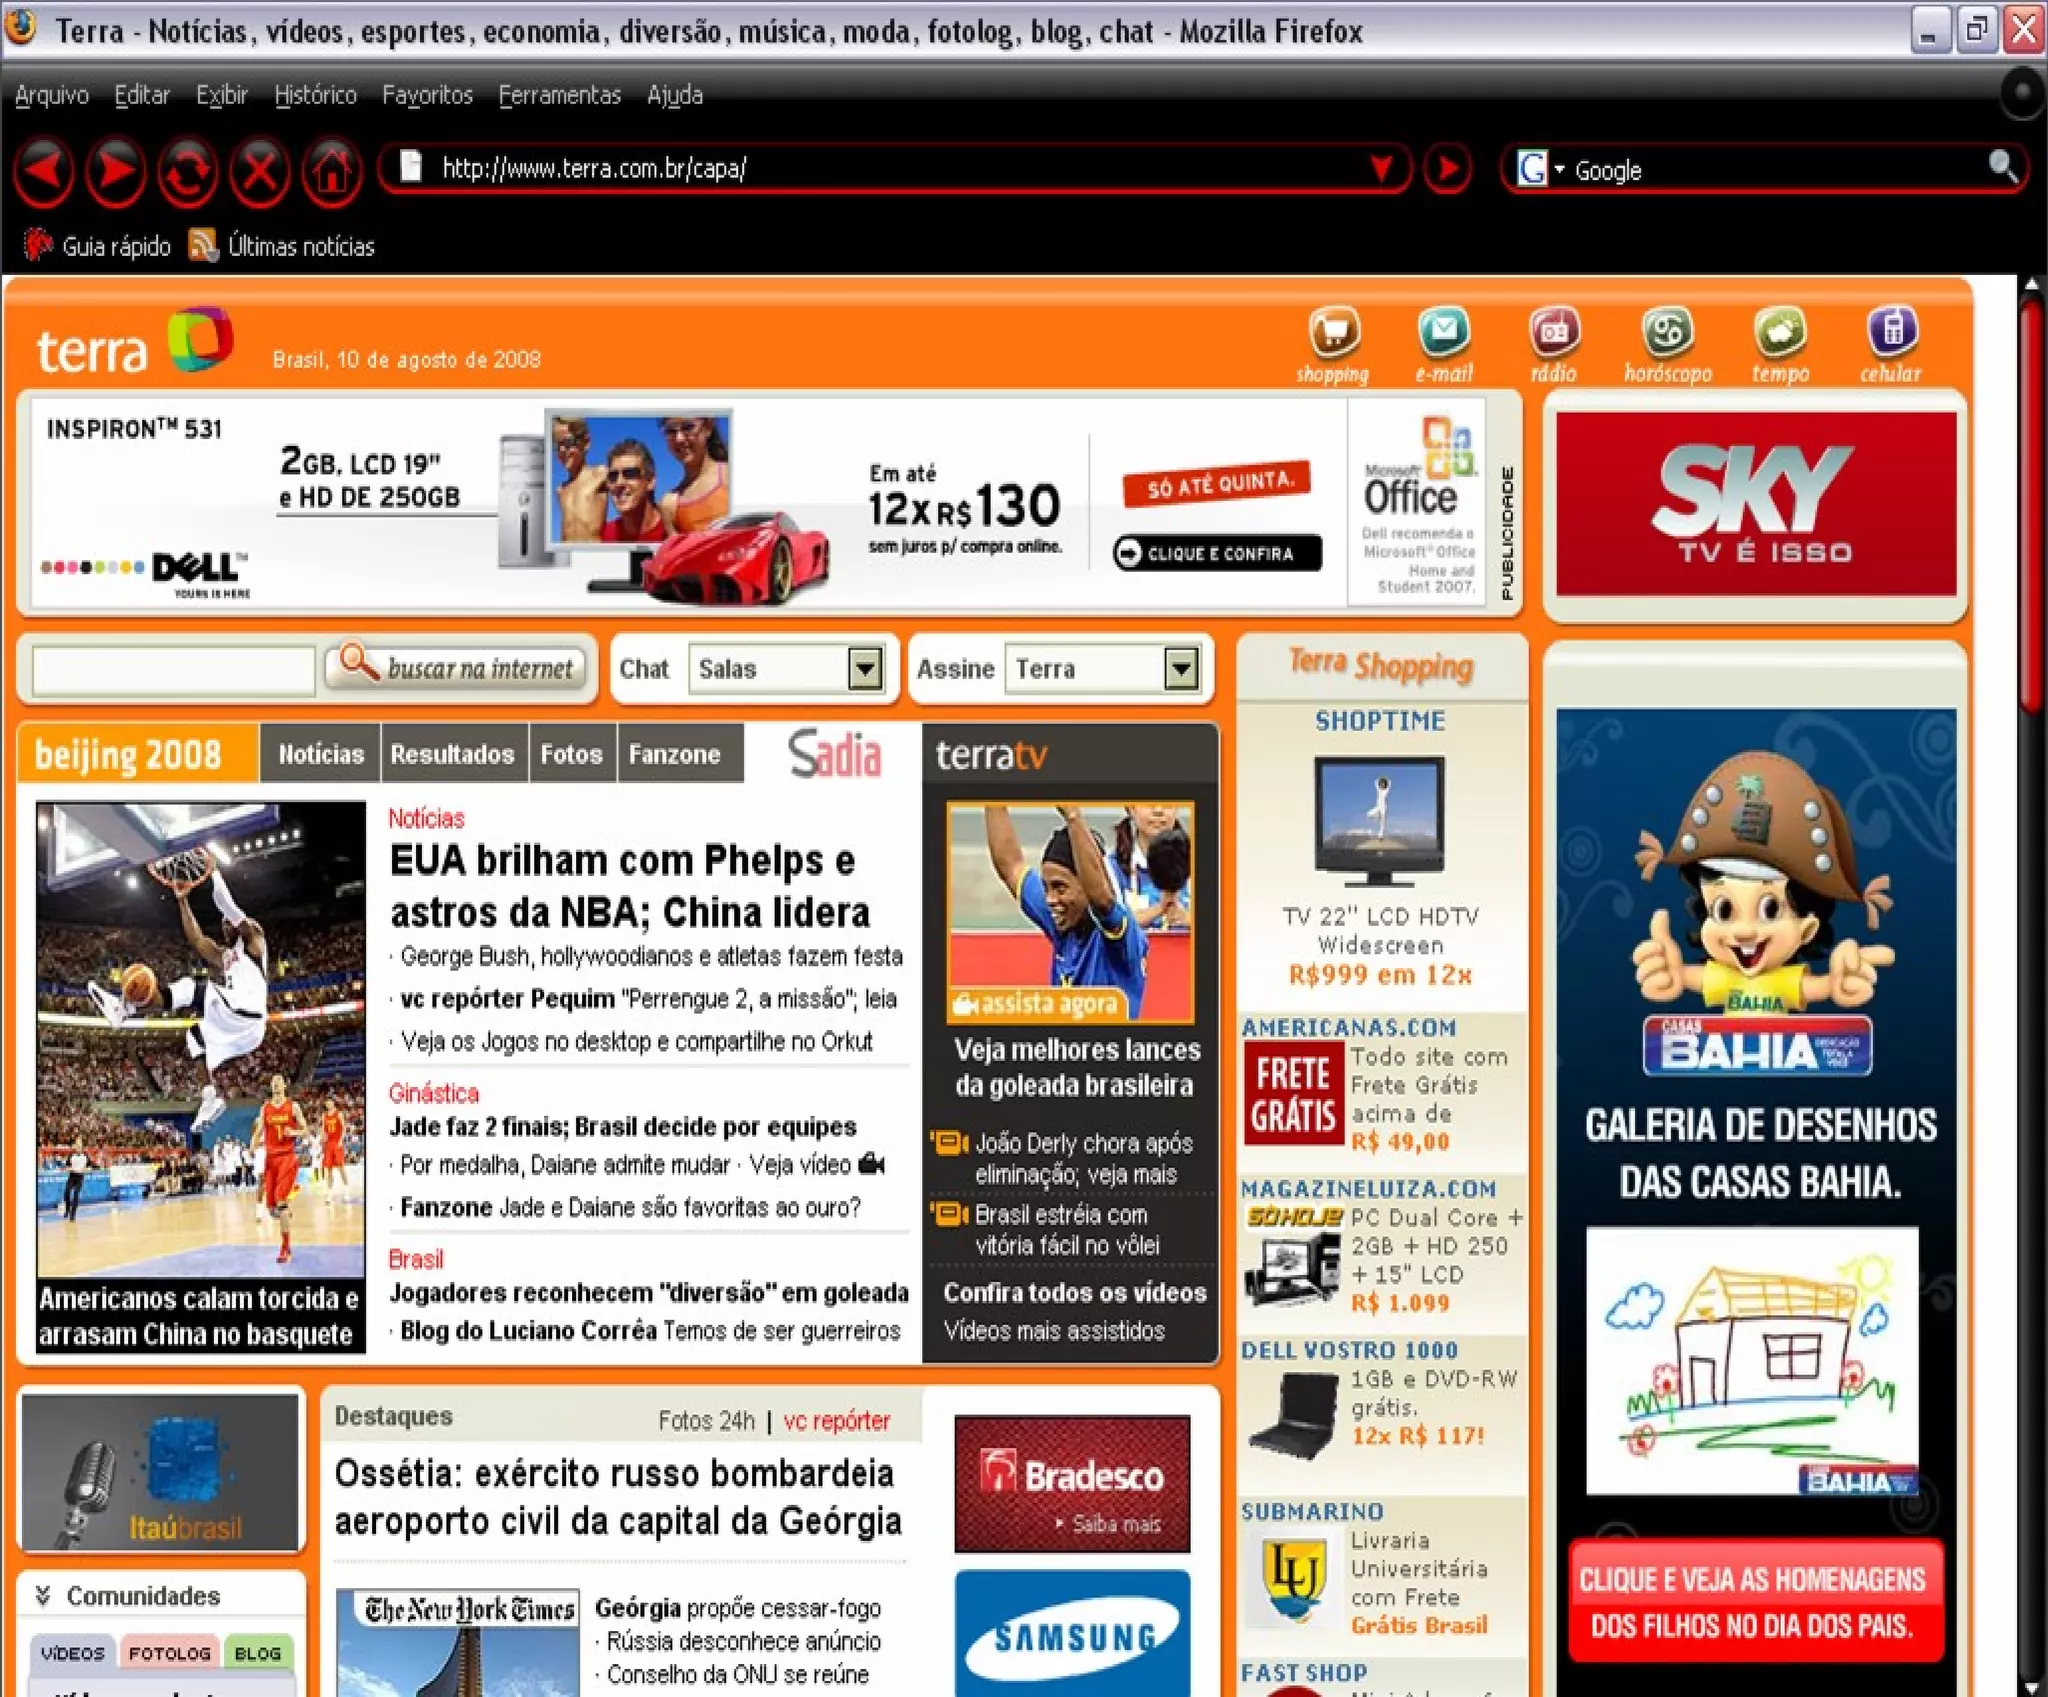
Task: Go to the Home page icon
Action: tap(332, 170)
